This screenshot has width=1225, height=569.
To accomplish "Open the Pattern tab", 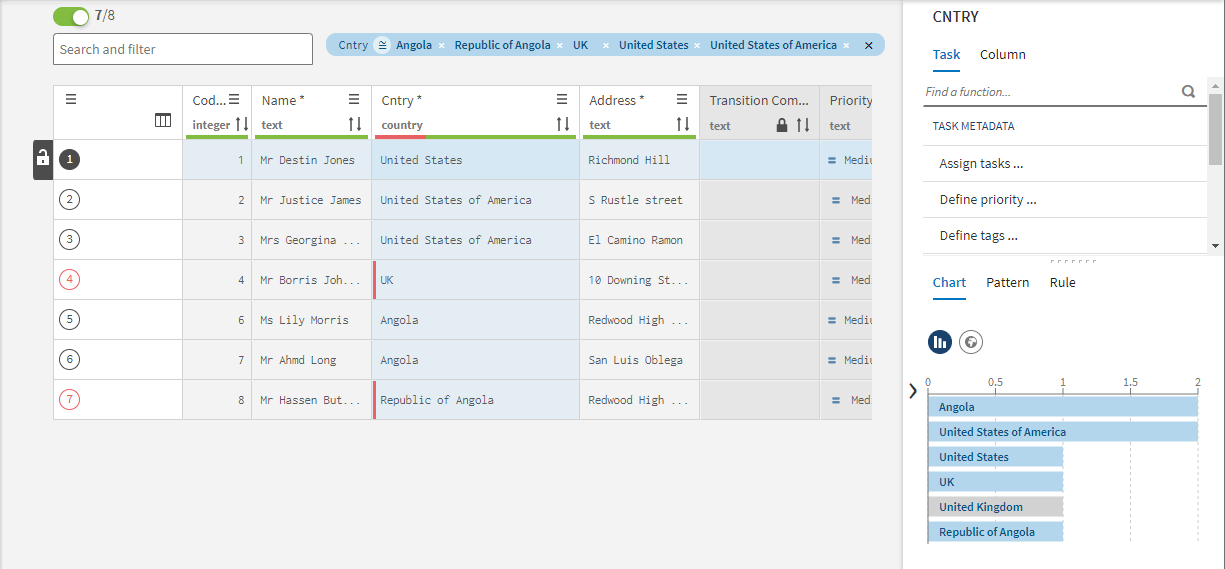I will coord(1007,283).
